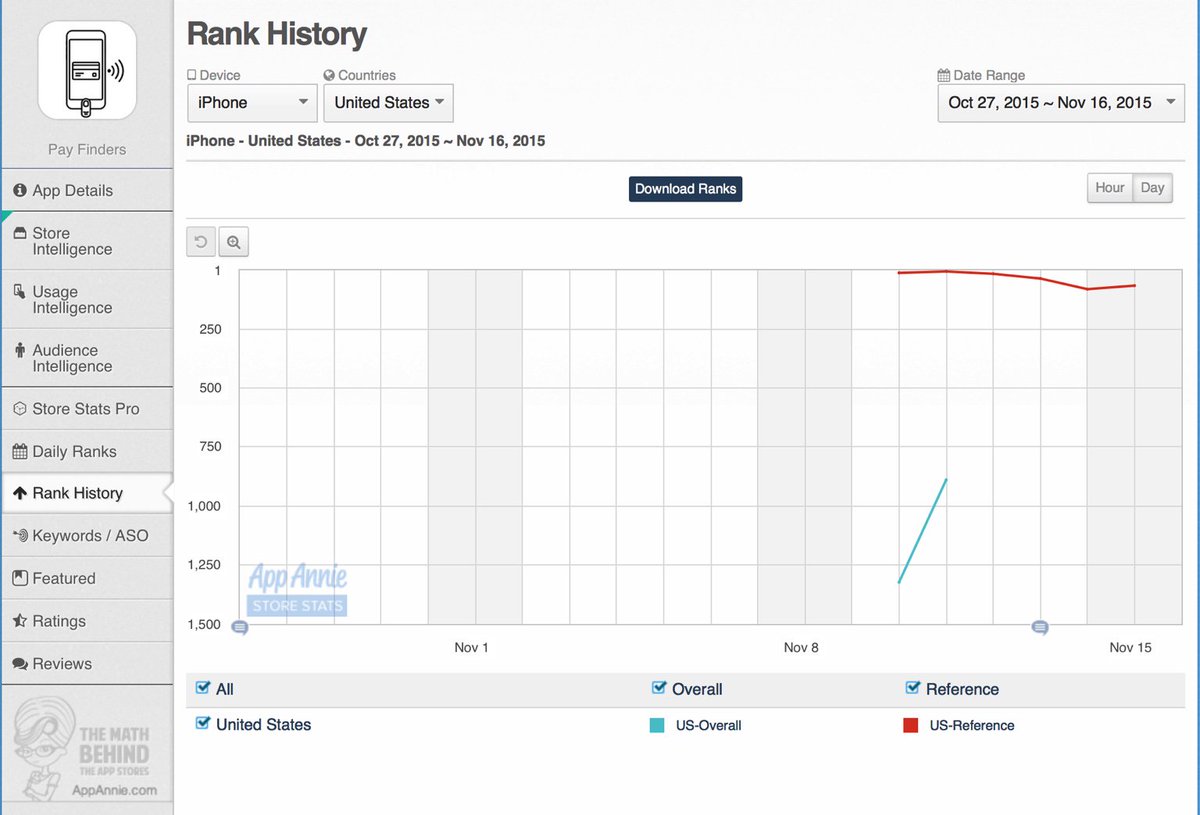
Task: Click the Store Intelligence storefront icon
Action: pos(20,233)
